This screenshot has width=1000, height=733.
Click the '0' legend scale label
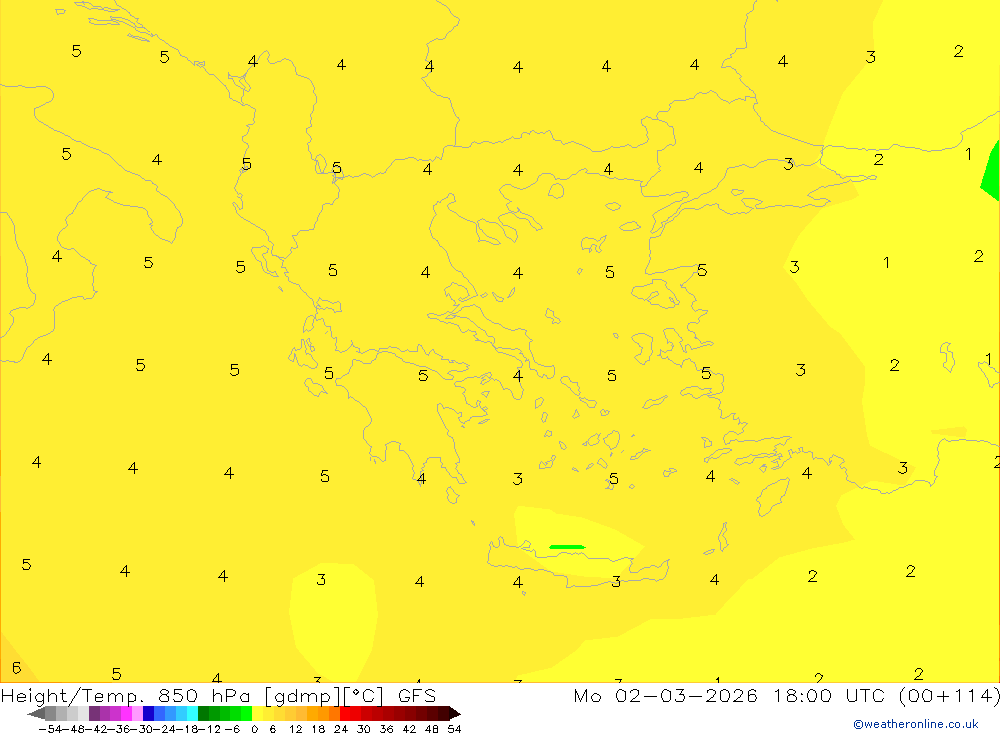pos(254,729)
